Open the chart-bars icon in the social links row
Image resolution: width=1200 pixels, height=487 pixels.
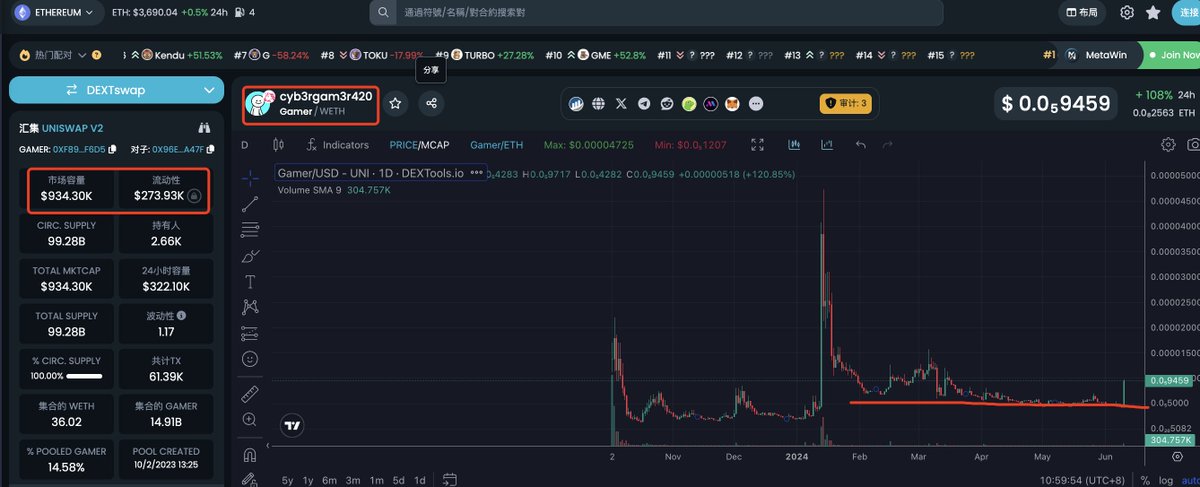577,103
